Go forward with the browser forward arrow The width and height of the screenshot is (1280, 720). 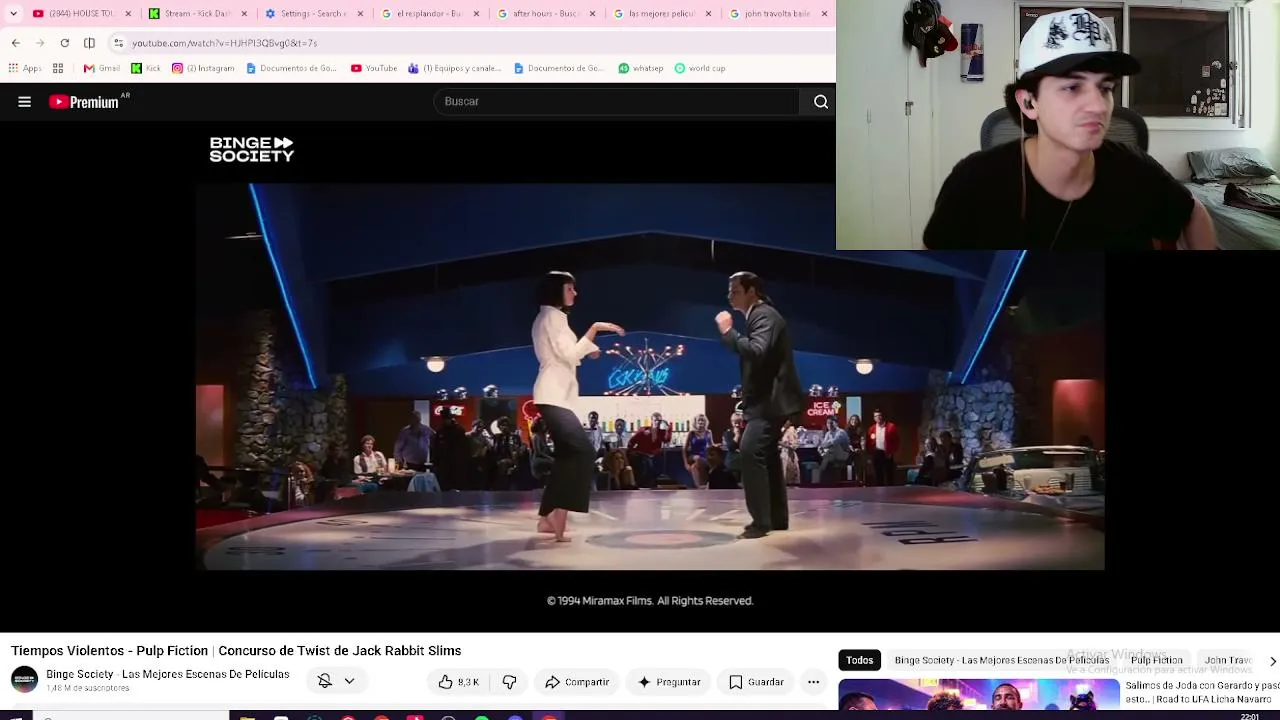coord(40,43)
